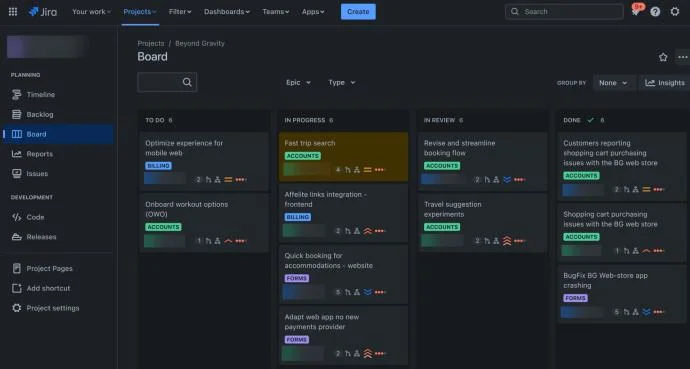Open the notifications bell icon
Screen dimensions: 690x369
click(635, 12)
